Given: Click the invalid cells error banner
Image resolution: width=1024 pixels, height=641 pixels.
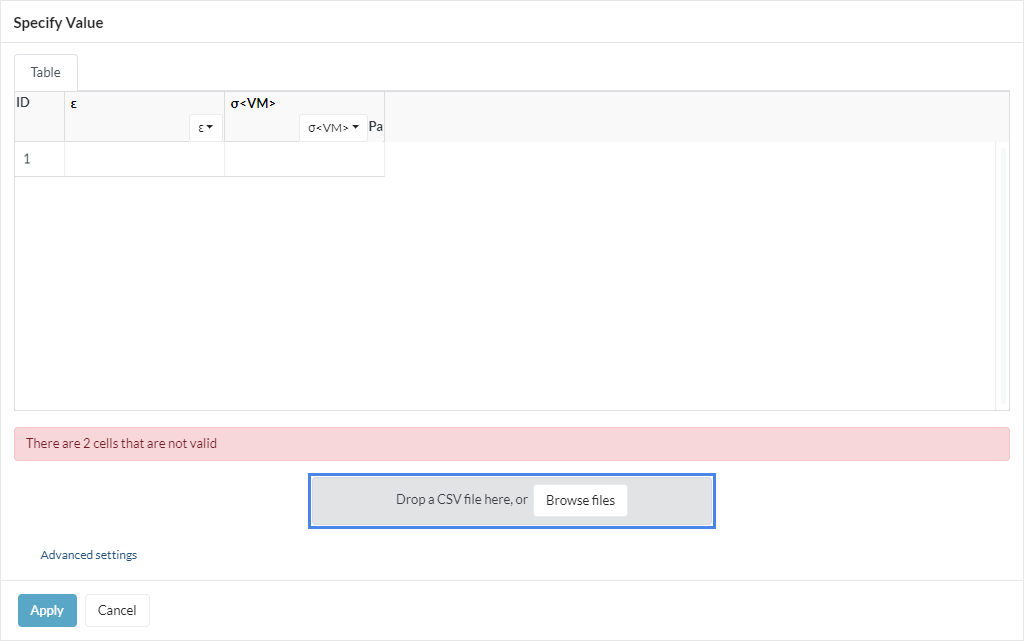Looking at the screenshot, I should coord(511,444).
